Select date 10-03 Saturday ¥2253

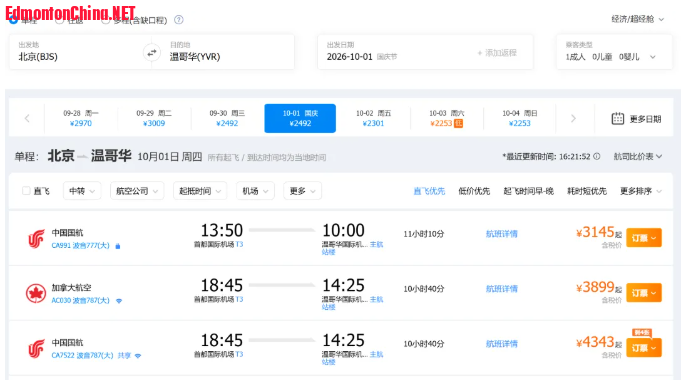[446, 118]
